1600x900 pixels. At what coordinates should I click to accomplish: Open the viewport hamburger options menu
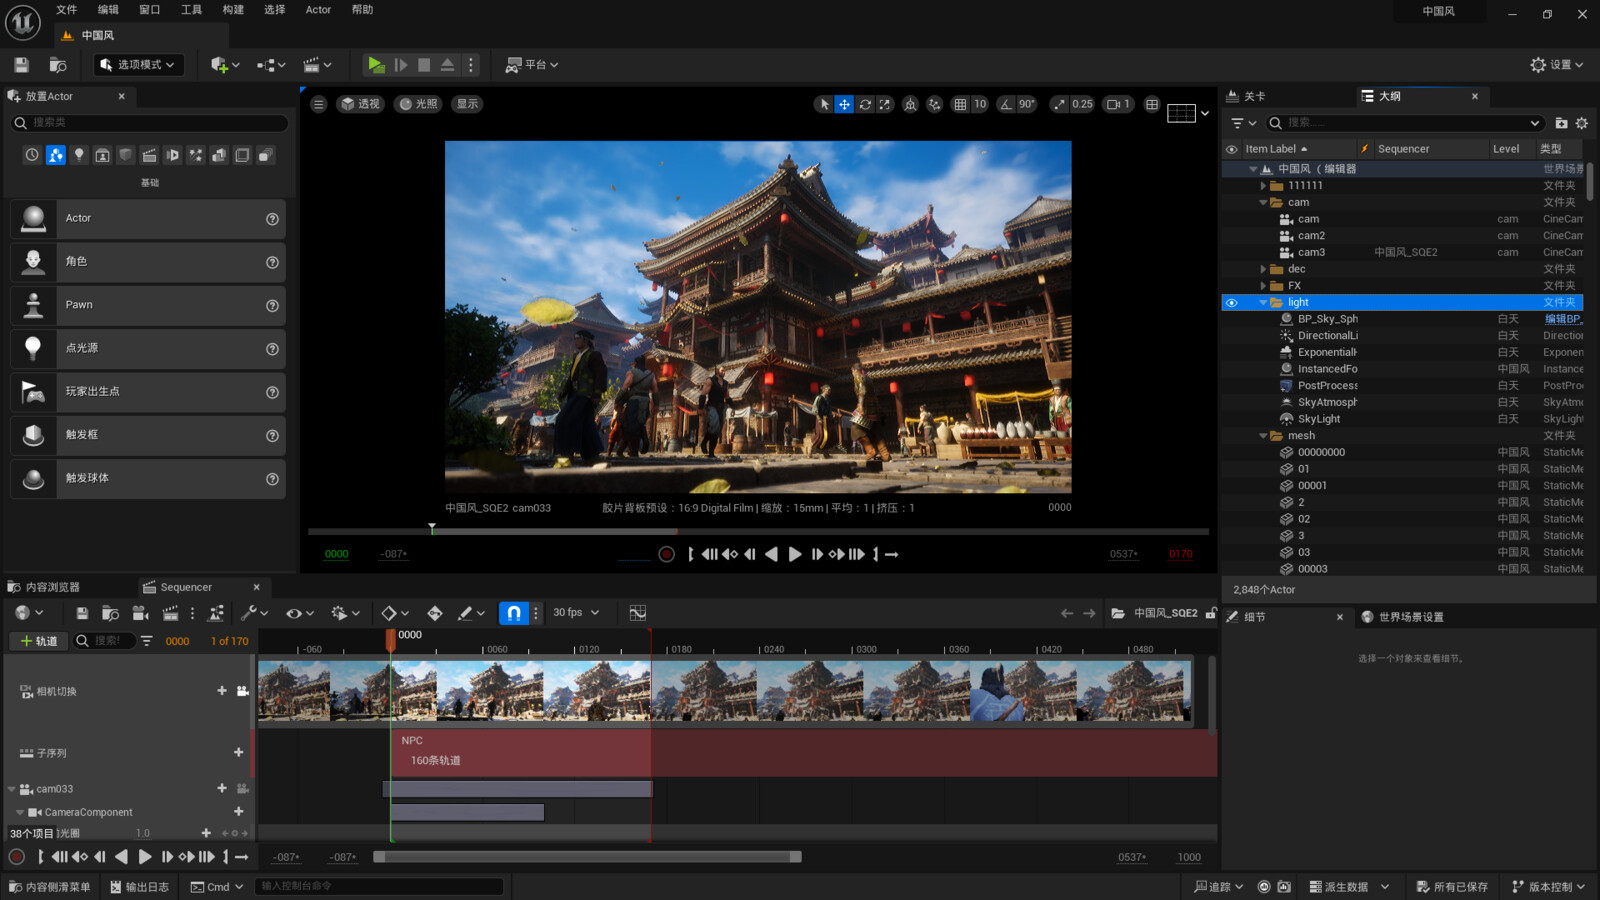coord(318,104)
